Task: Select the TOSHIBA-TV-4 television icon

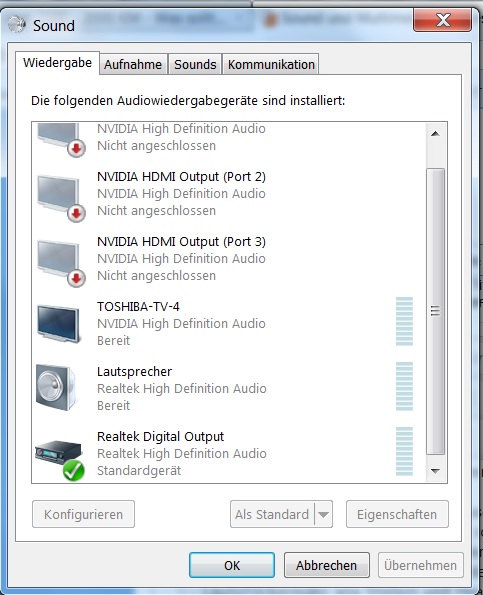Action: click(x=59, y=324)
